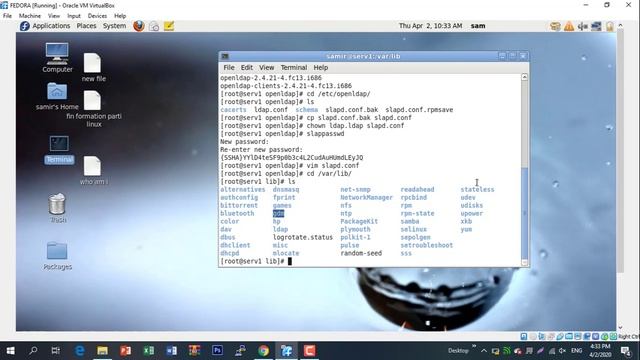
Task: Open the Windows Start menu
Action: 11,351
